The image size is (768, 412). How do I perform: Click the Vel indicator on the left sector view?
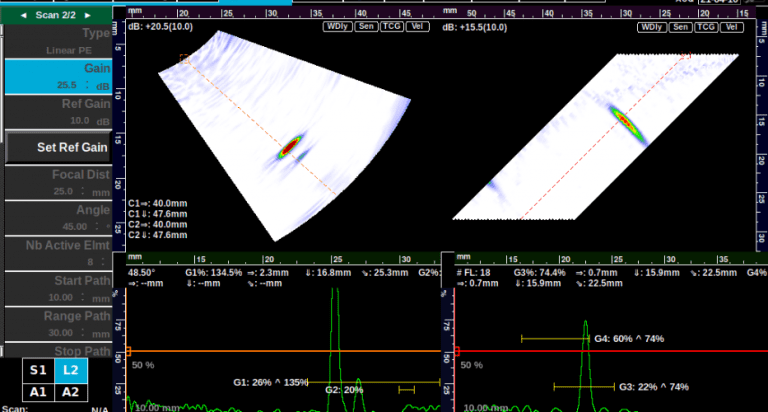coord(418,27)
